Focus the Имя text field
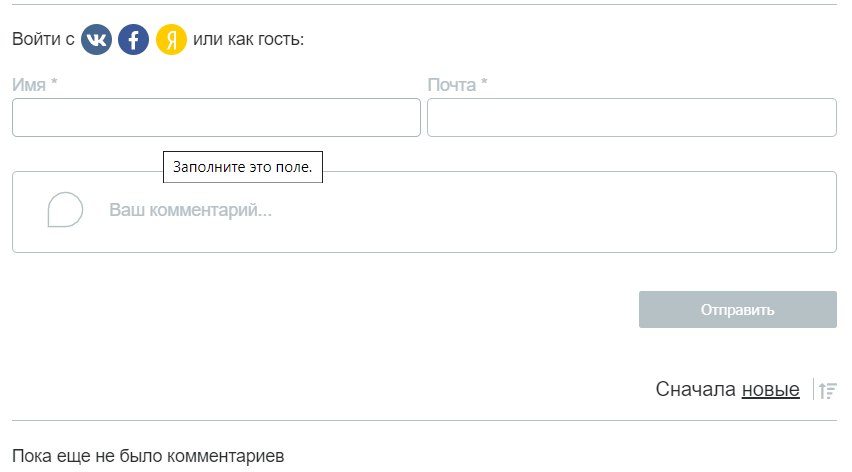Image resolution: width=852 pixels, height=472 pixels. pos(216,117)
